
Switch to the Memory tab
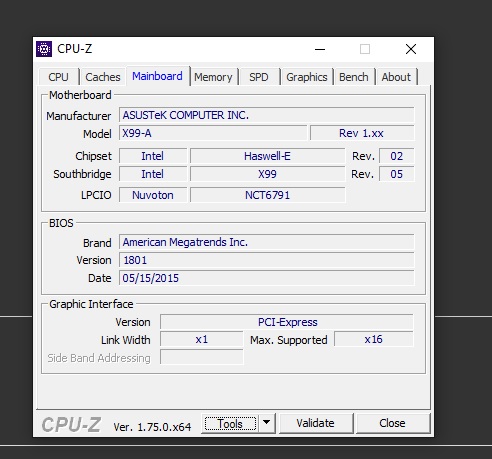tap(213, 77)
